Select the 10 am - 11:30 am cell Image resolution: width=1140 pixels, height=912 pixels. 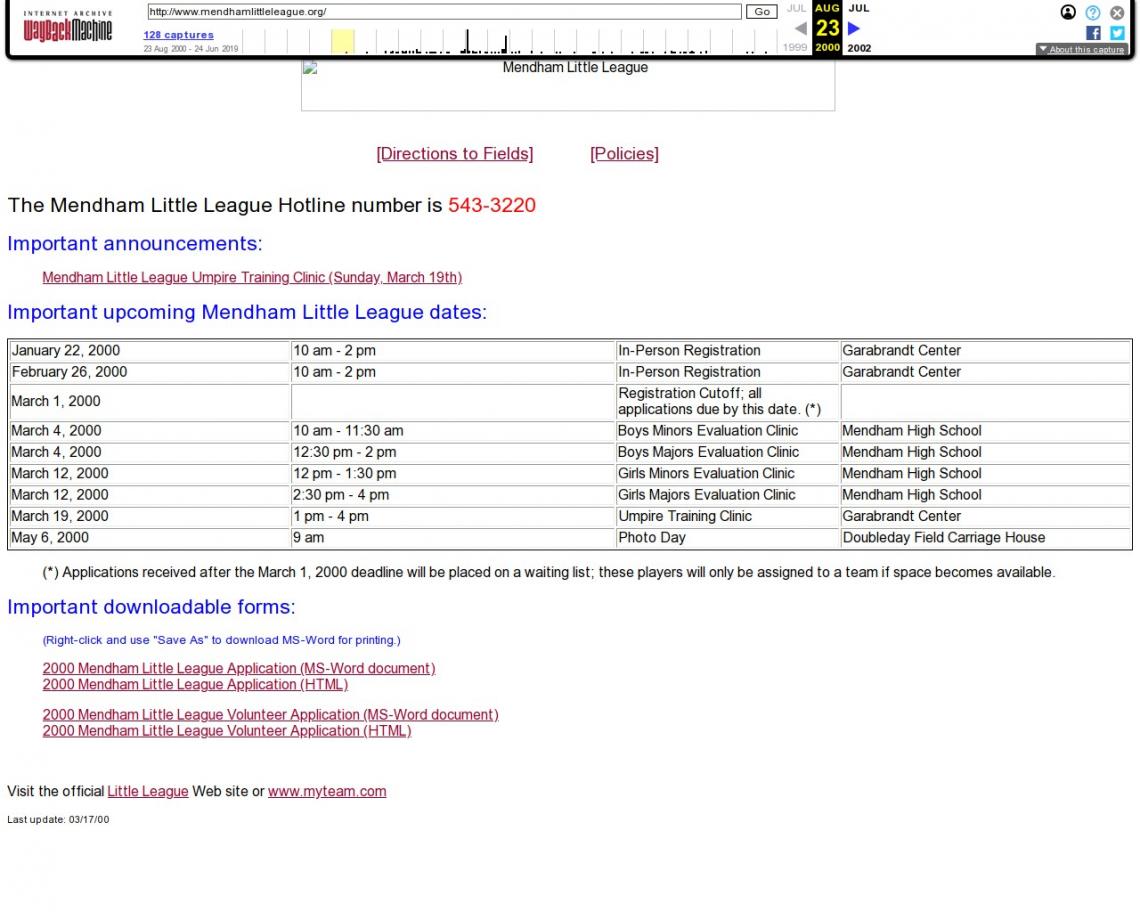point(453,431)
